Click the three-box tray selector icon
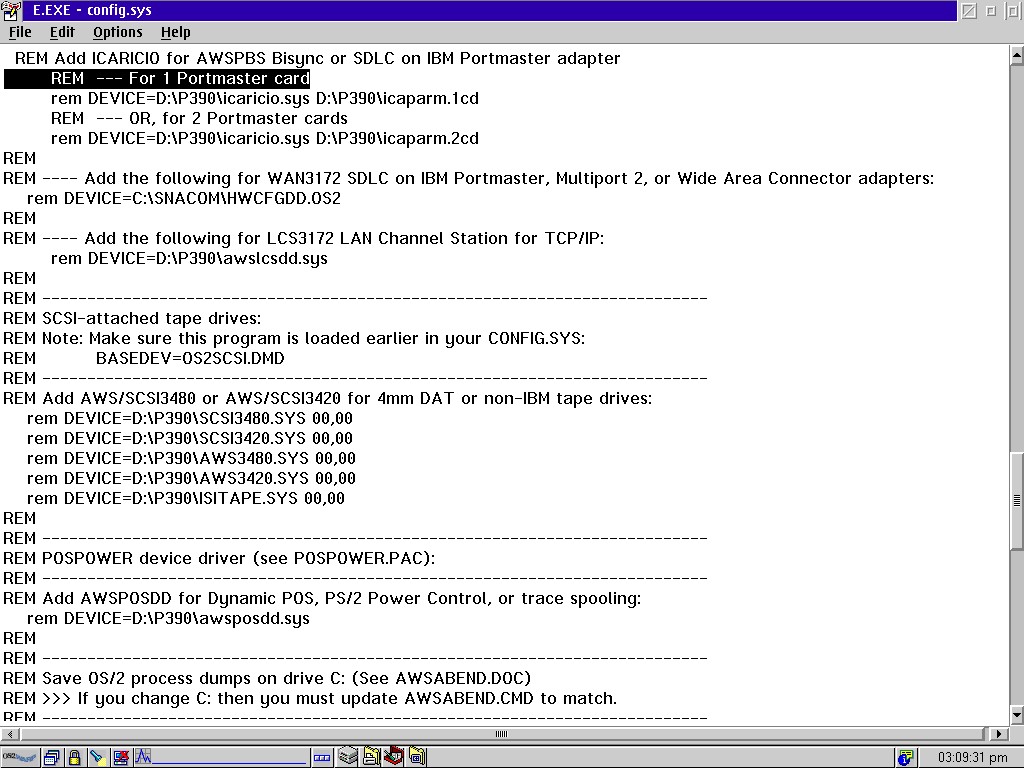The width and height of the screenshot is (1024, 768). 322,758
